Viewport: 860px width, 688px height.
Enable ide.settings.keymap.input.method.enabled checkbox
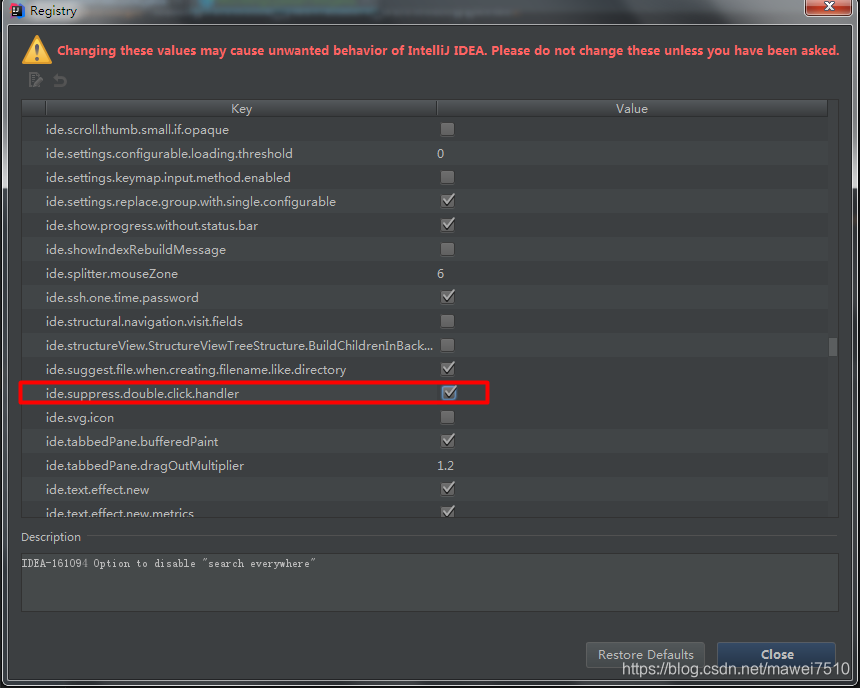tap(448, 177)
